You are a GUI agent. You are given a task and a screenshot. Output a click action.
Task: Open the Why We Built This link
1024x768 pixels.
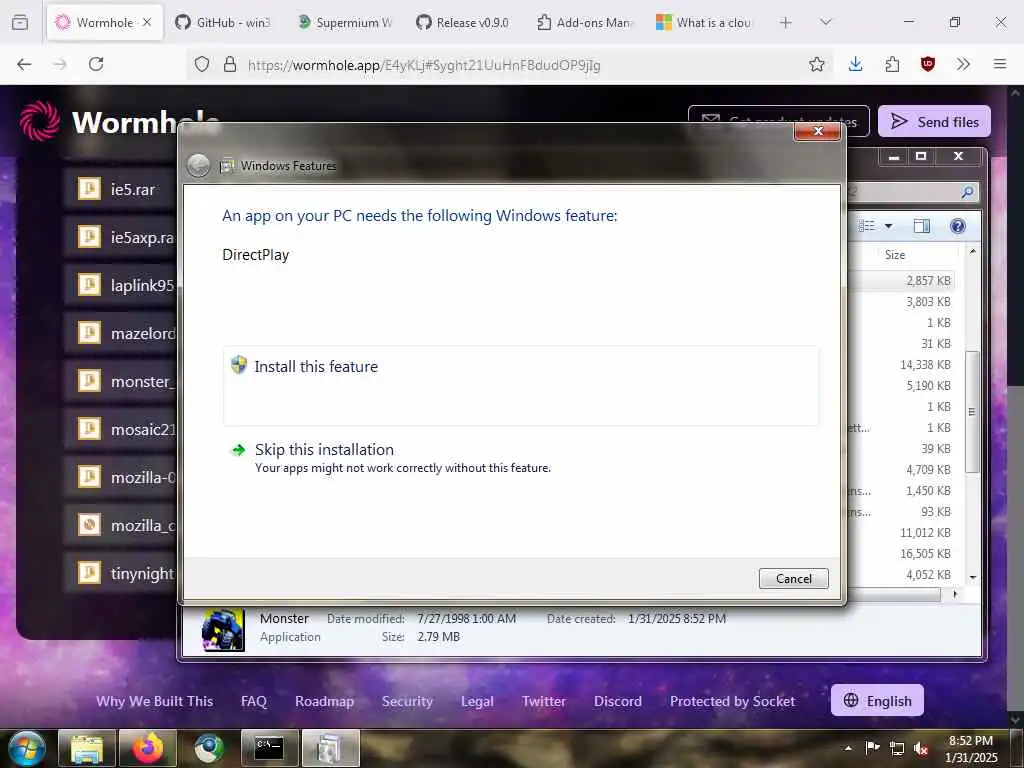pos(155,701)
